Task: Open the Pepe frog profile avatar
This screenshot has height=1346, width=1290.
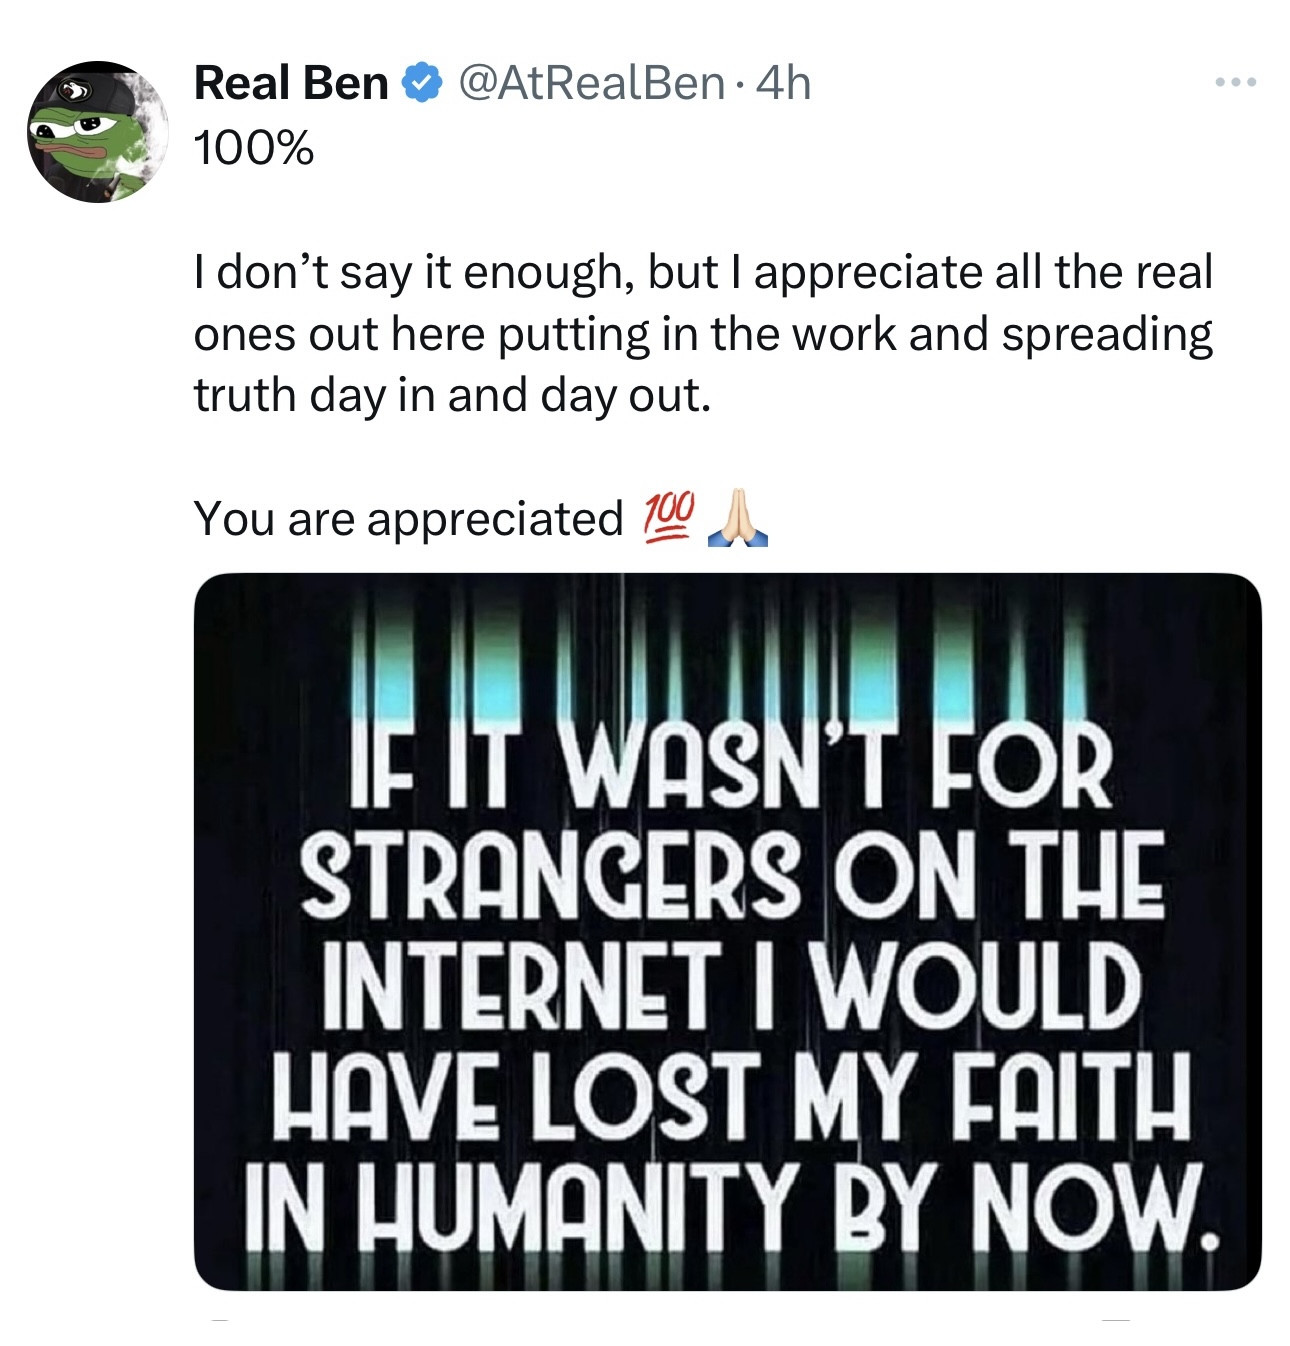Action: 97,132
